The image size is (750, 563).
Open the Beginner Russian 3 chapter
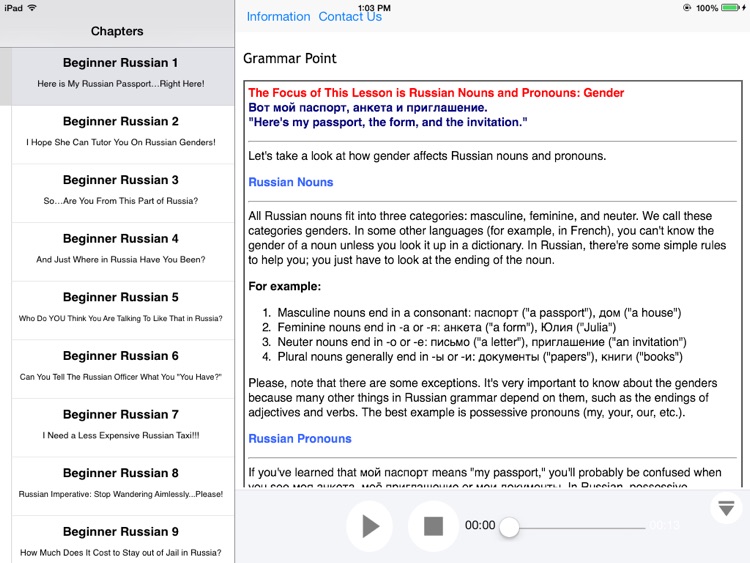(x=122, y=194)
